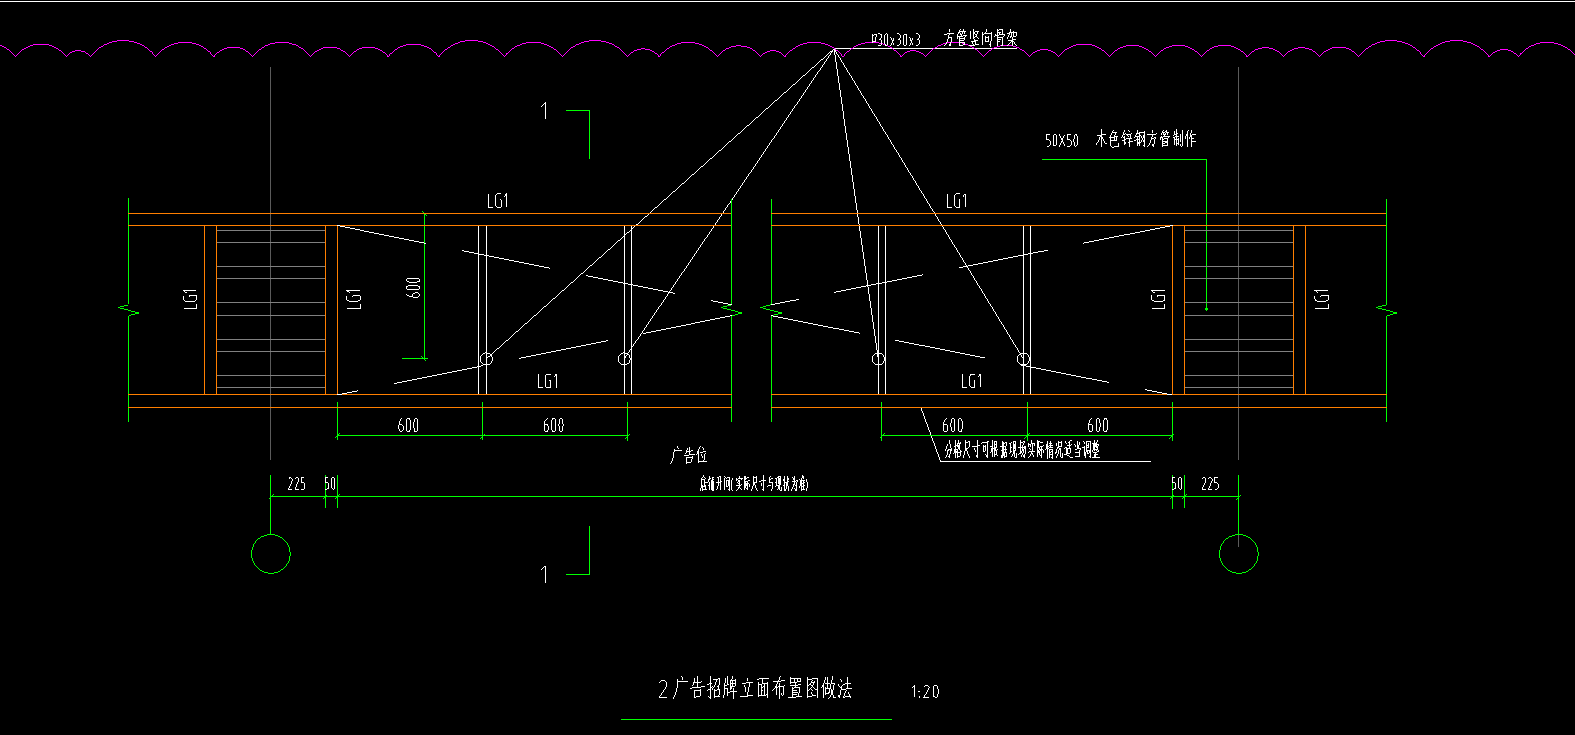Select the '广告位' label below the frame
Image resolution: width=1575 pixels, height=735 pixels.
pyautogui.click(x=688, y=455)
